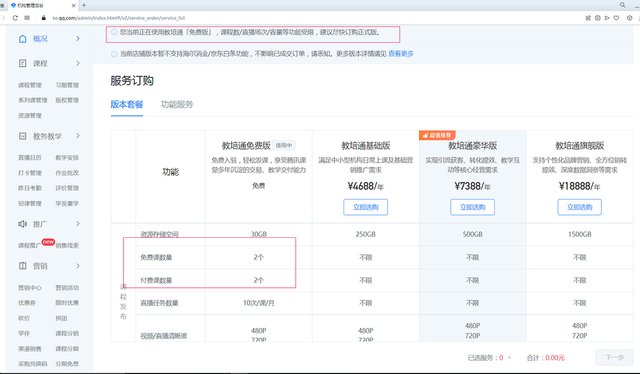The image size is (640, 374).
Task: Click the 直播任务数量 row label
Action: pos(160,303)
